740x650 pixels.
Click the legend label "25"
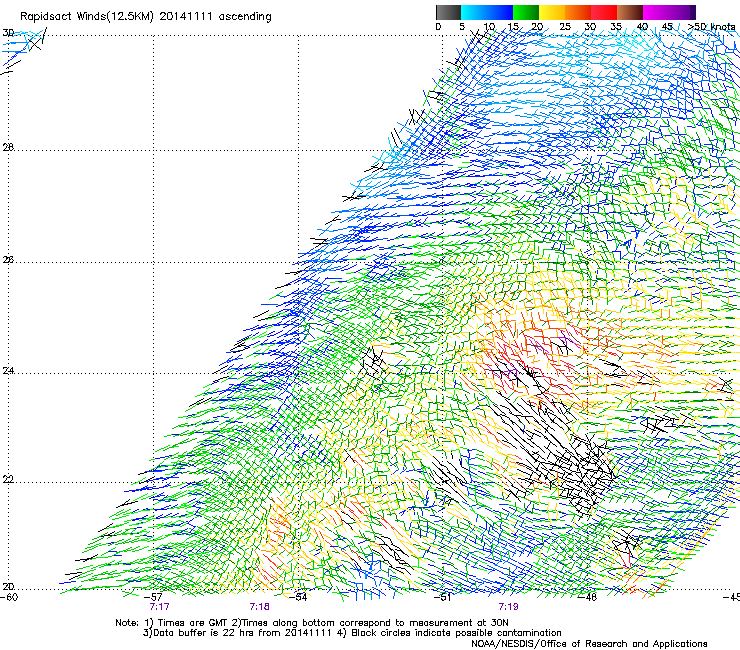[565, 27]
